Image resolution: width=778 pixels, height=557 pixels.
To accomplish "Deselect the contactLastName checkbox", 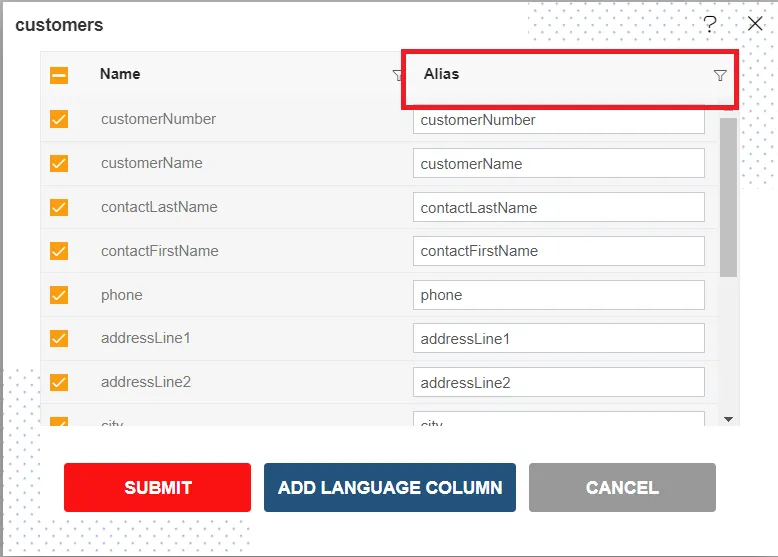I will [x=59, y=207].
